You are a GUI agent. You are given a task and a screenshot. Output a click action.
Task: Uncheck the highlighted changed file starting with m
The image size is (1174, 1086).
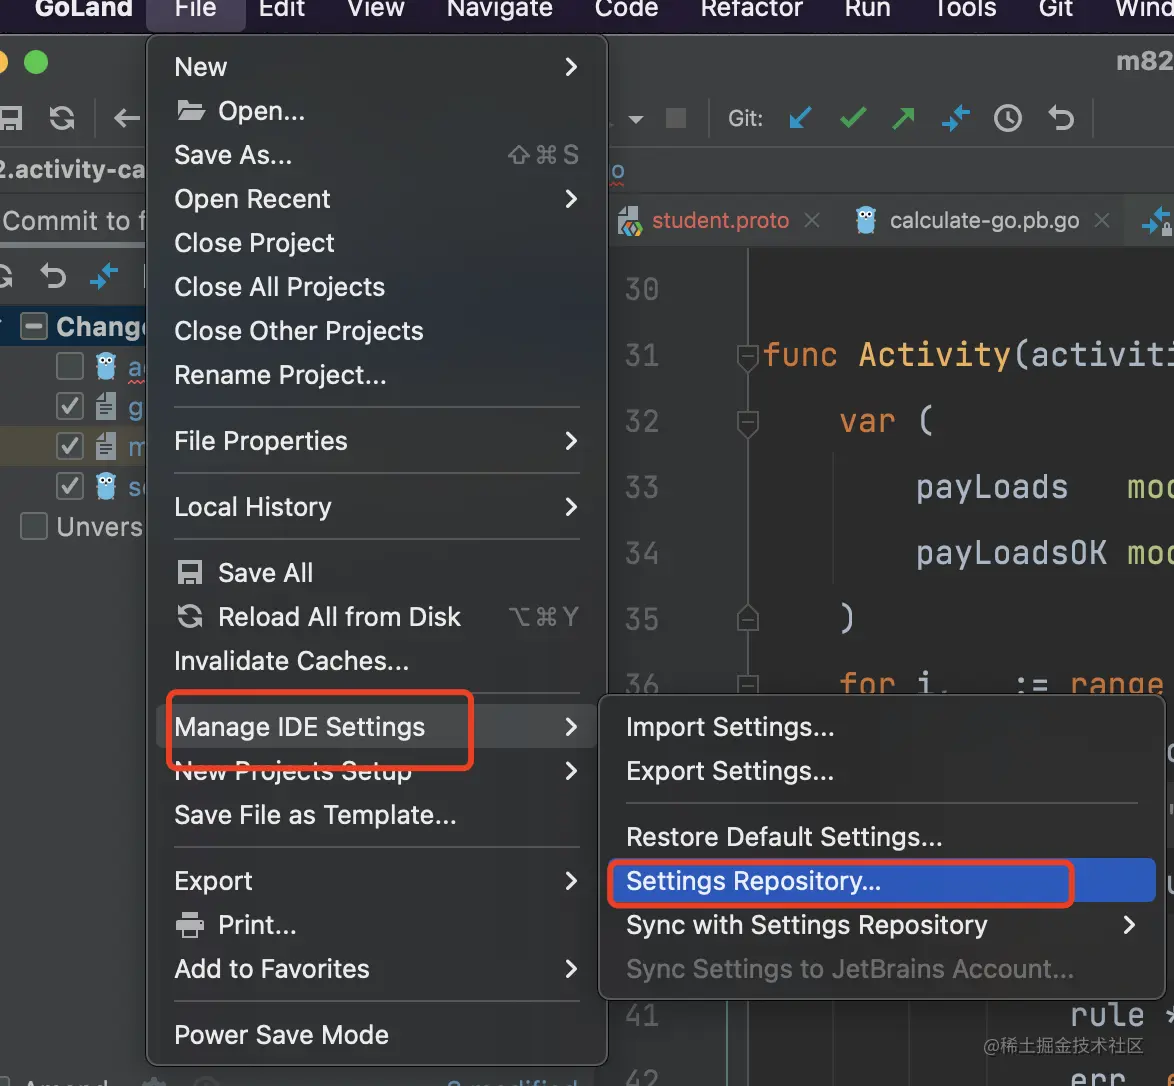click(70, 446)
